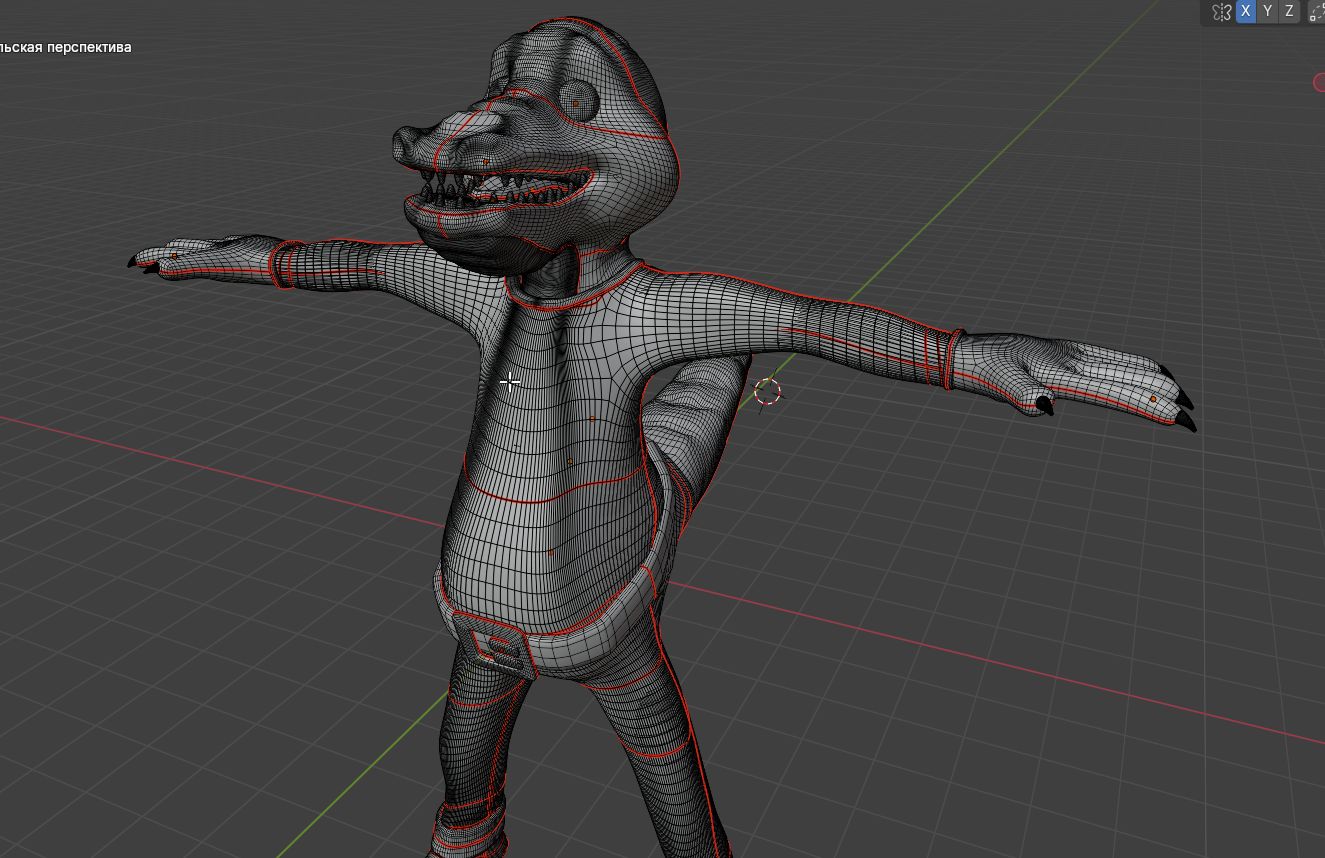Click the red navigation gizmo axis circle
The image size is (1325, 858).
[x=1319, y=82]
